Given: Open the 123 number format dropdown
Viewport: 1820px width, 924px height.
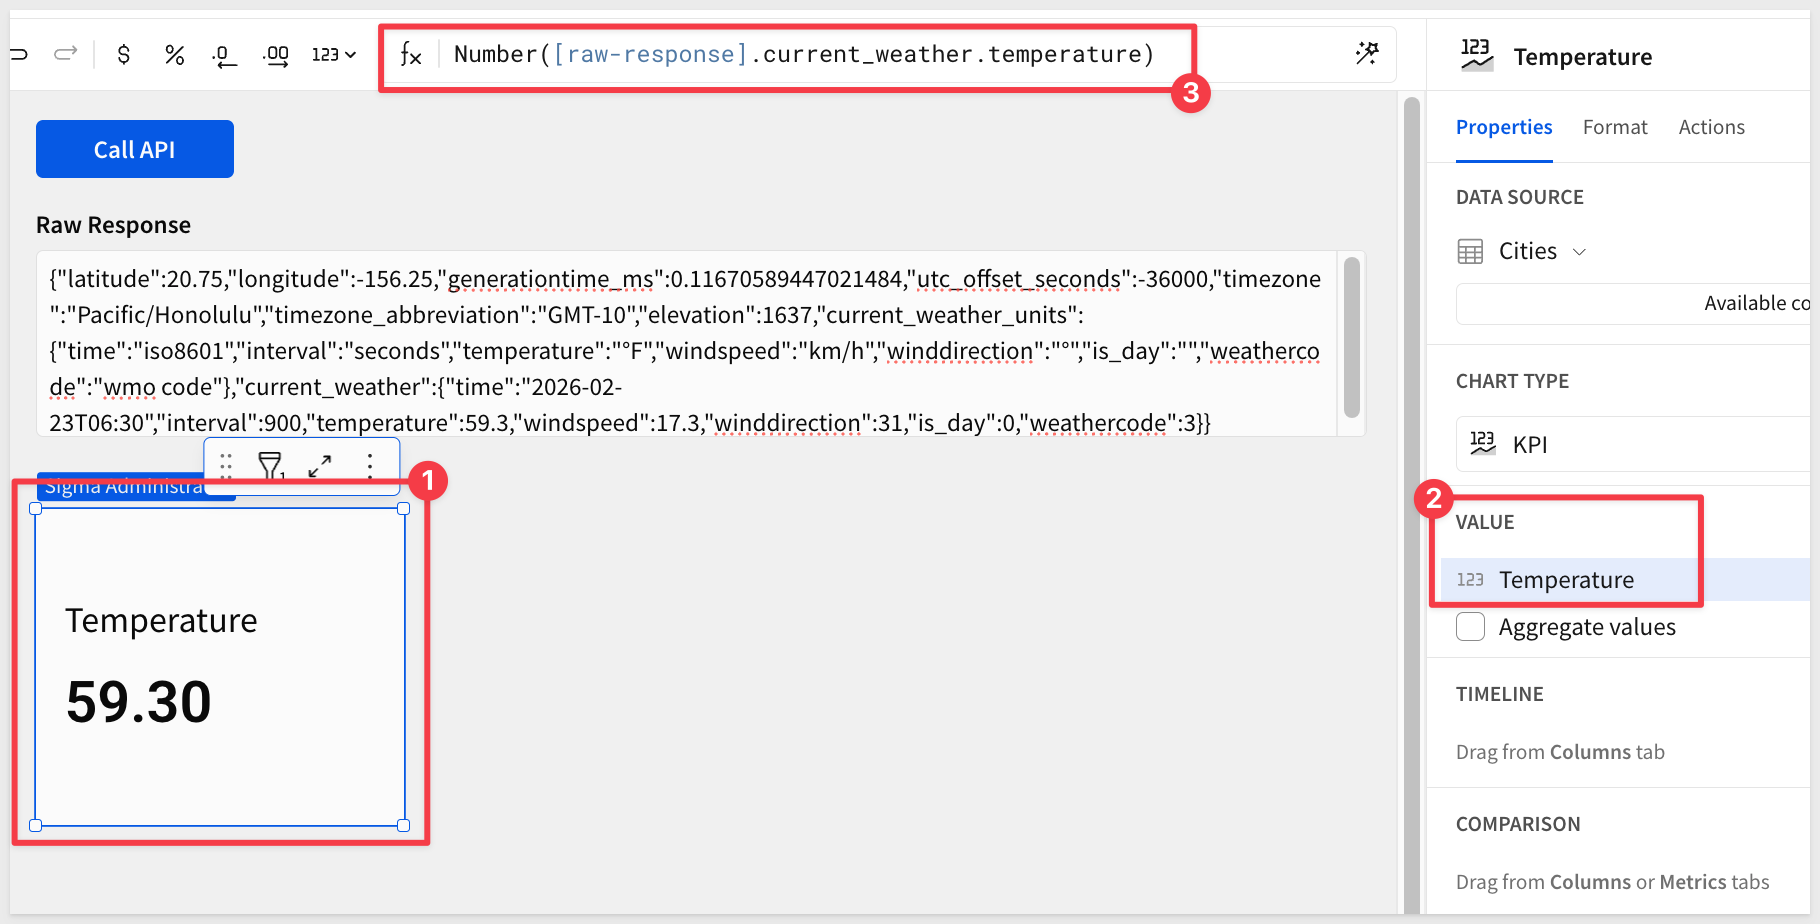Looking at the screenshot, I should (333, 54).
